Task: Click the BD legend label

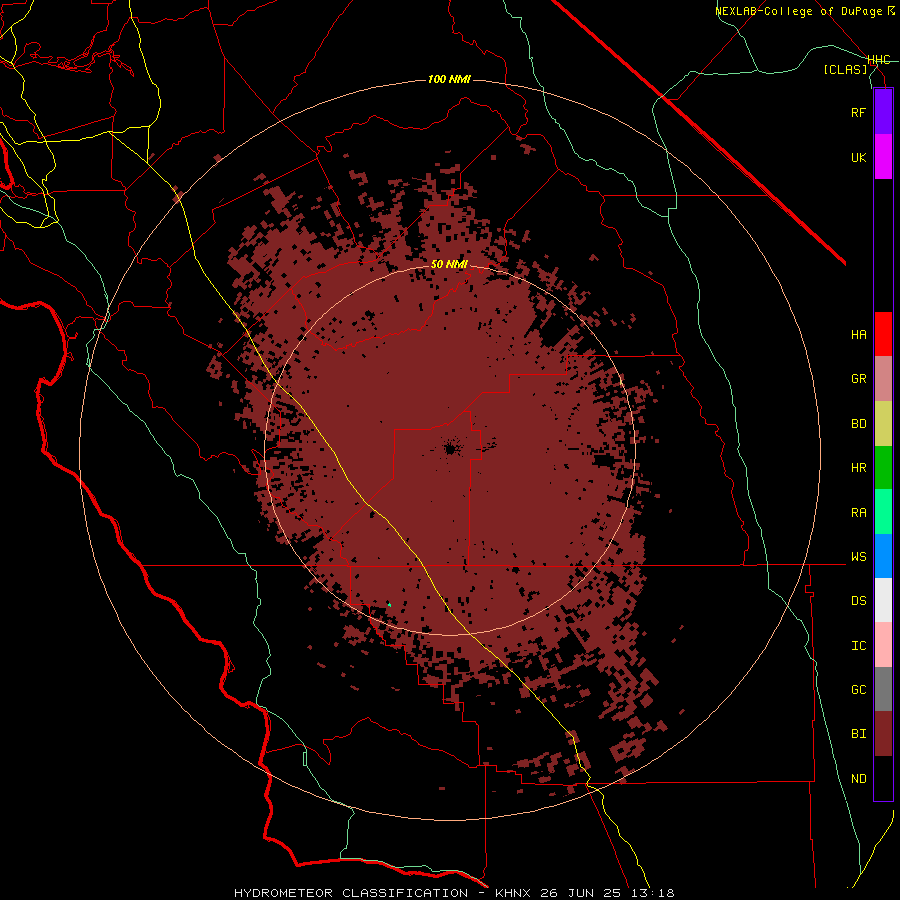Action: [858, 424]
